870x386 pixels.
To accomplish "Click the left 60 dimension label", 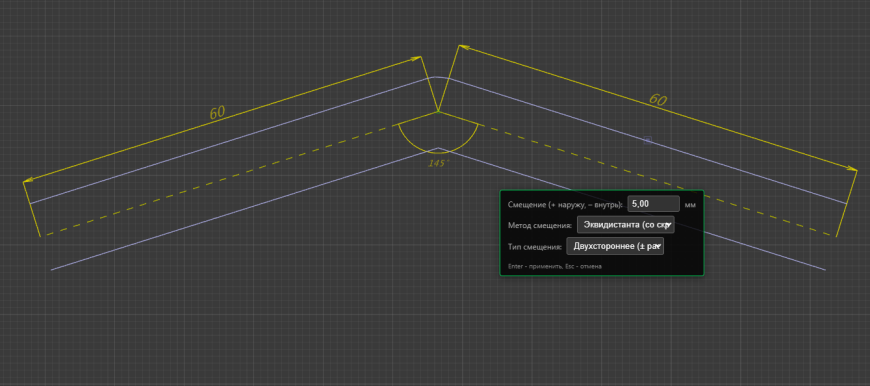I will pyautogui.click(x=217, y=113).
